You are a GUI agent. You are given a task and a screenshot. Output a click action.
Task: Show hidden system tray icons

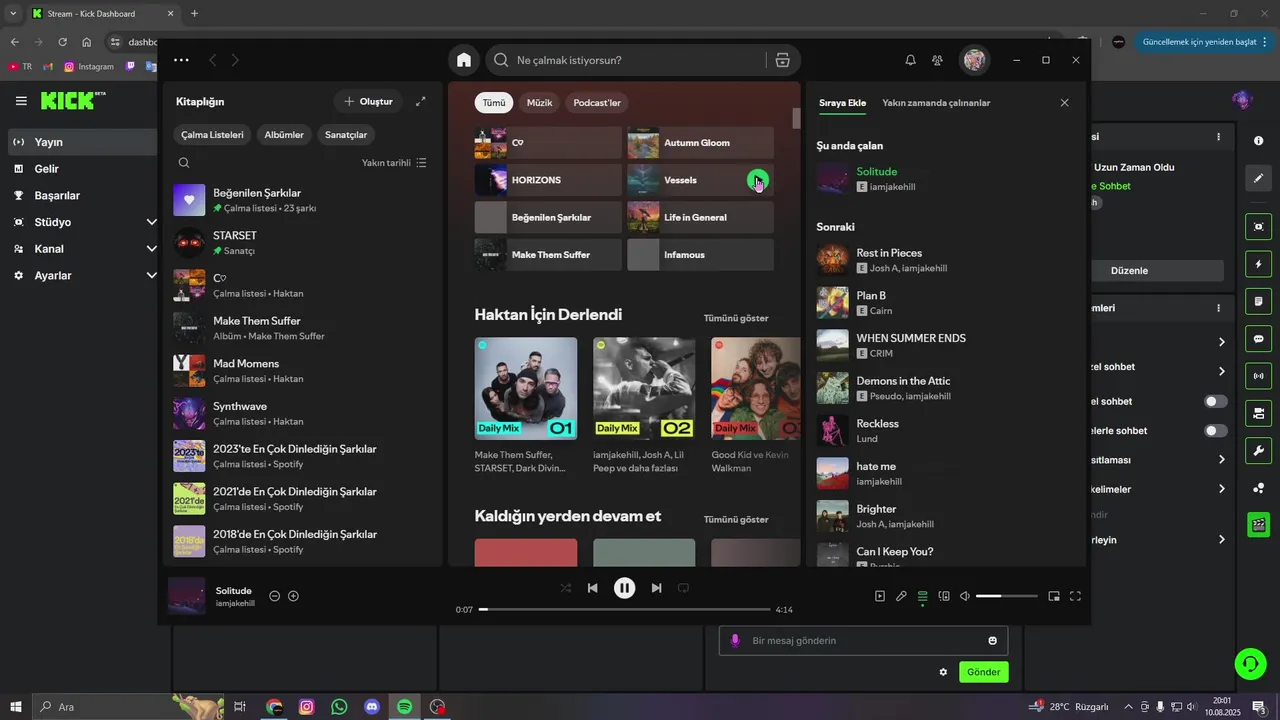coord(1128,707)
